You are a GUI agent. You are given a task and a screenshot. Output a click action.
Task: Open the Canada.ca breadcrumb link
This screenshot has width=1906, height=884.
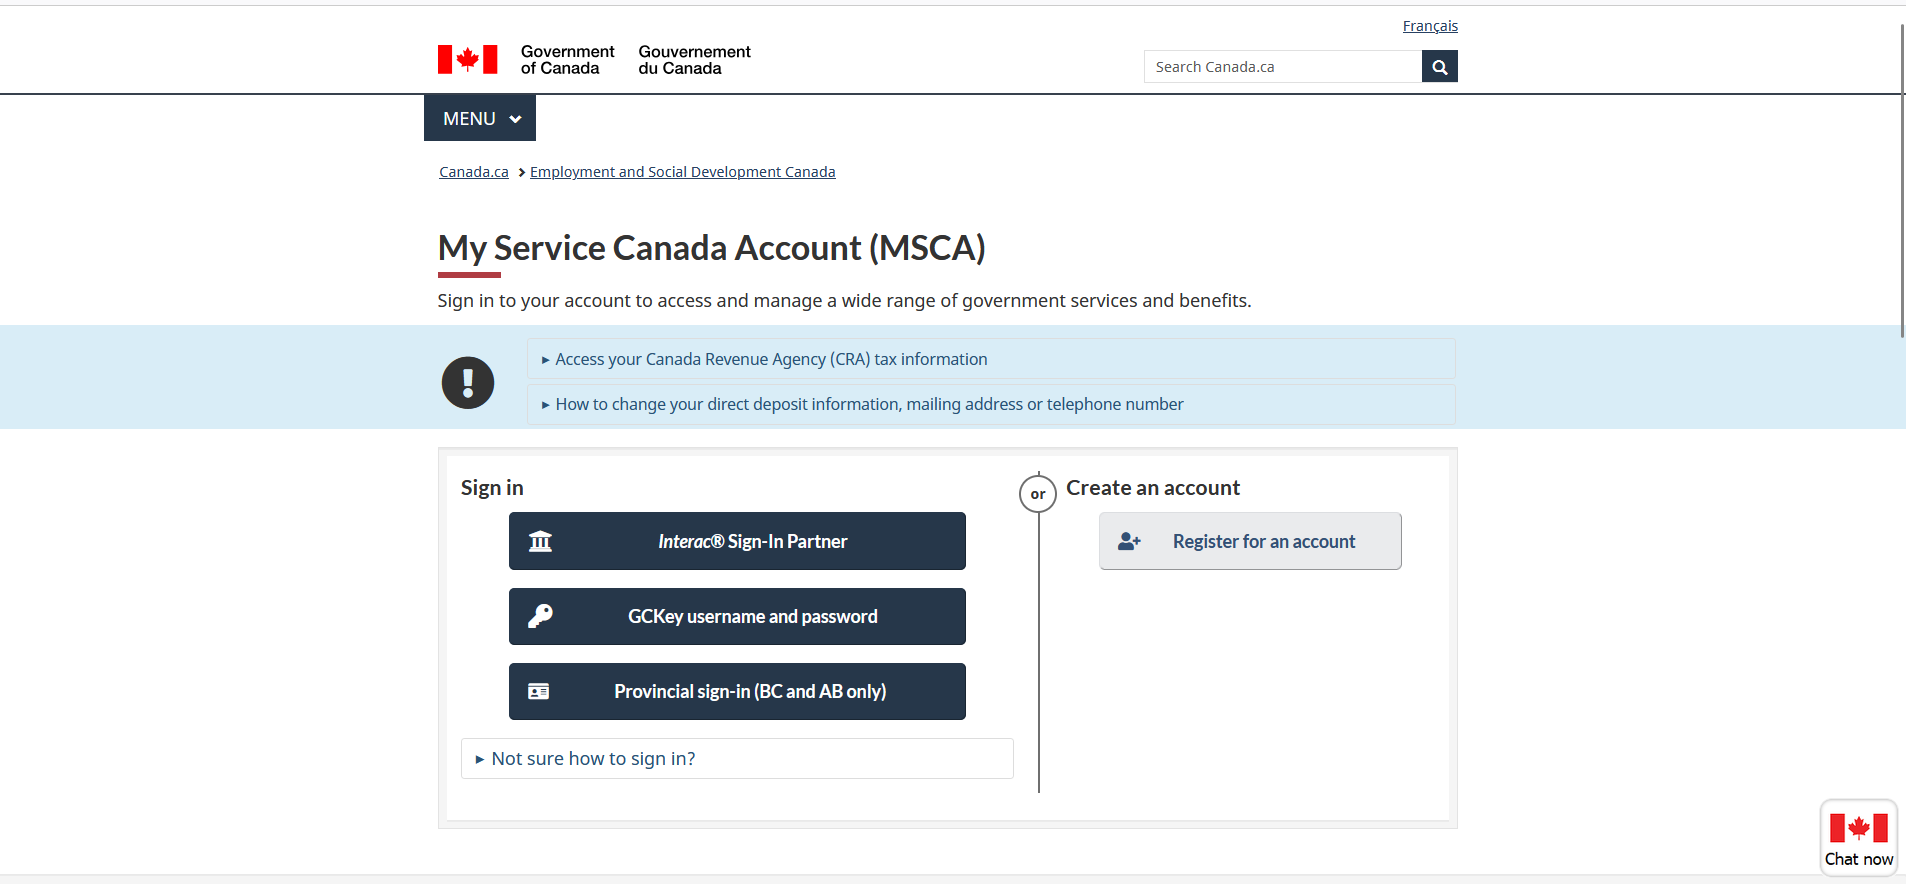[474, 172]
